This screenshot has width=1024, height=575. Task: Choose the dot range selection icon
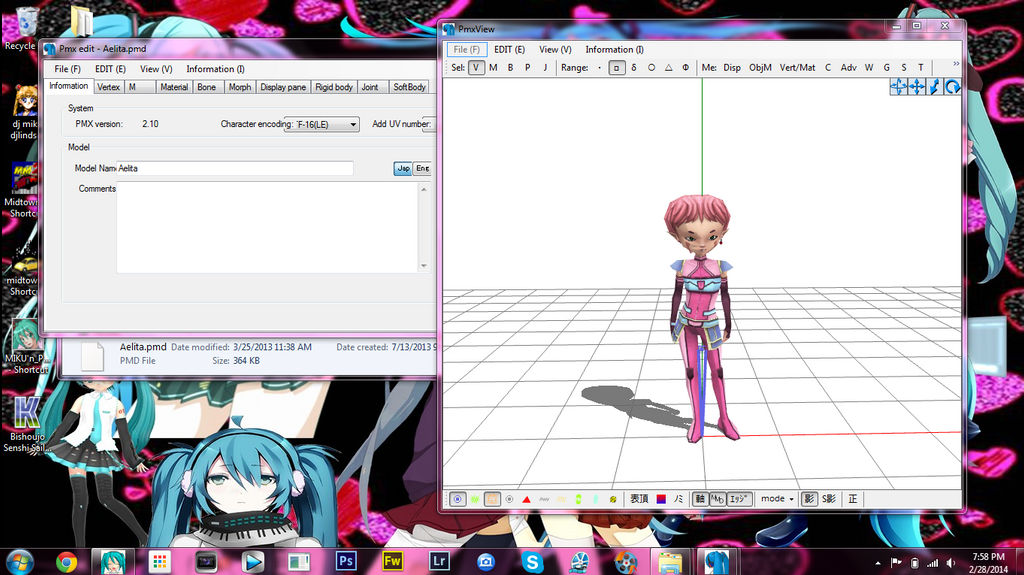coord(600,67)
